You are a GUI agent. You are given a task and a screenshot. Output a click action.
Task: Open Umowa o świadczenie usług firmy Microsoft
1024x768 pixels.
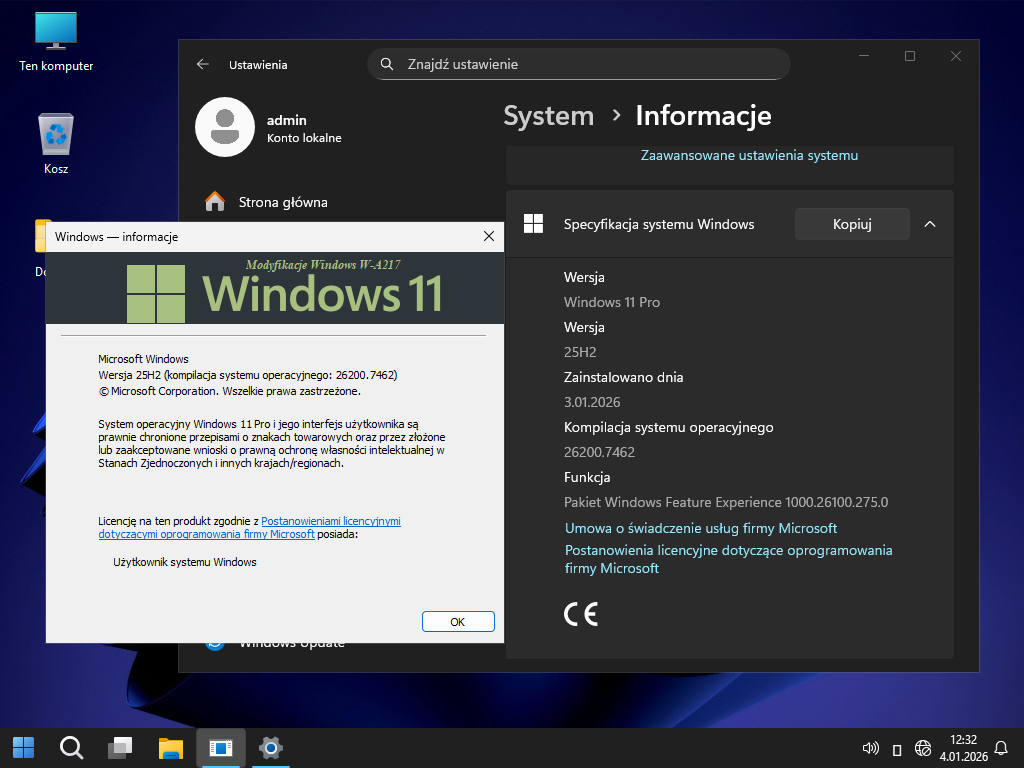701,528
